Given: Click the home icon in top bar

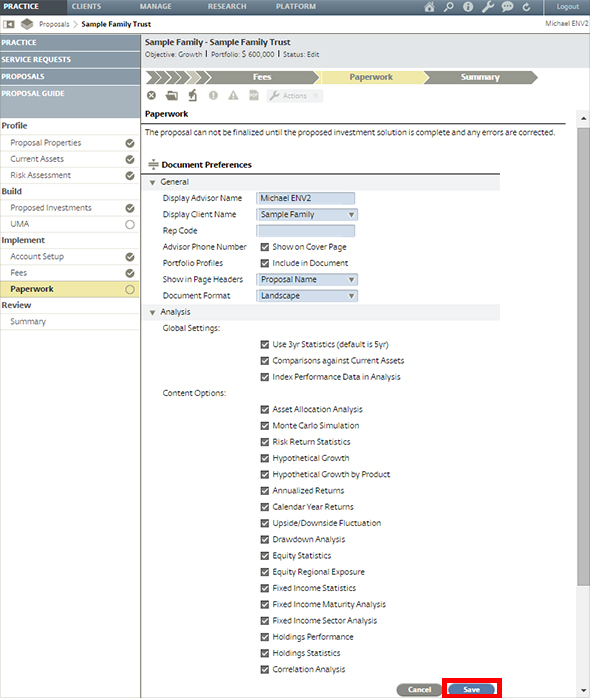Looking at the screenshot, I should pyautogui.click(x=429, y=7).
